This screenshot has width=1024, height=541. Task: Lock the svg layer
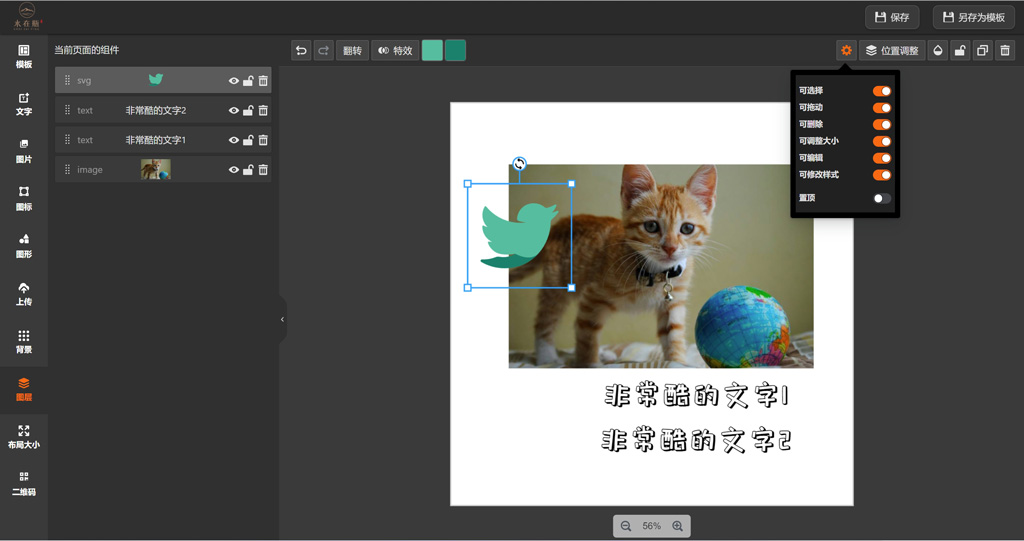pyautogui.click(x=248, y=81)
